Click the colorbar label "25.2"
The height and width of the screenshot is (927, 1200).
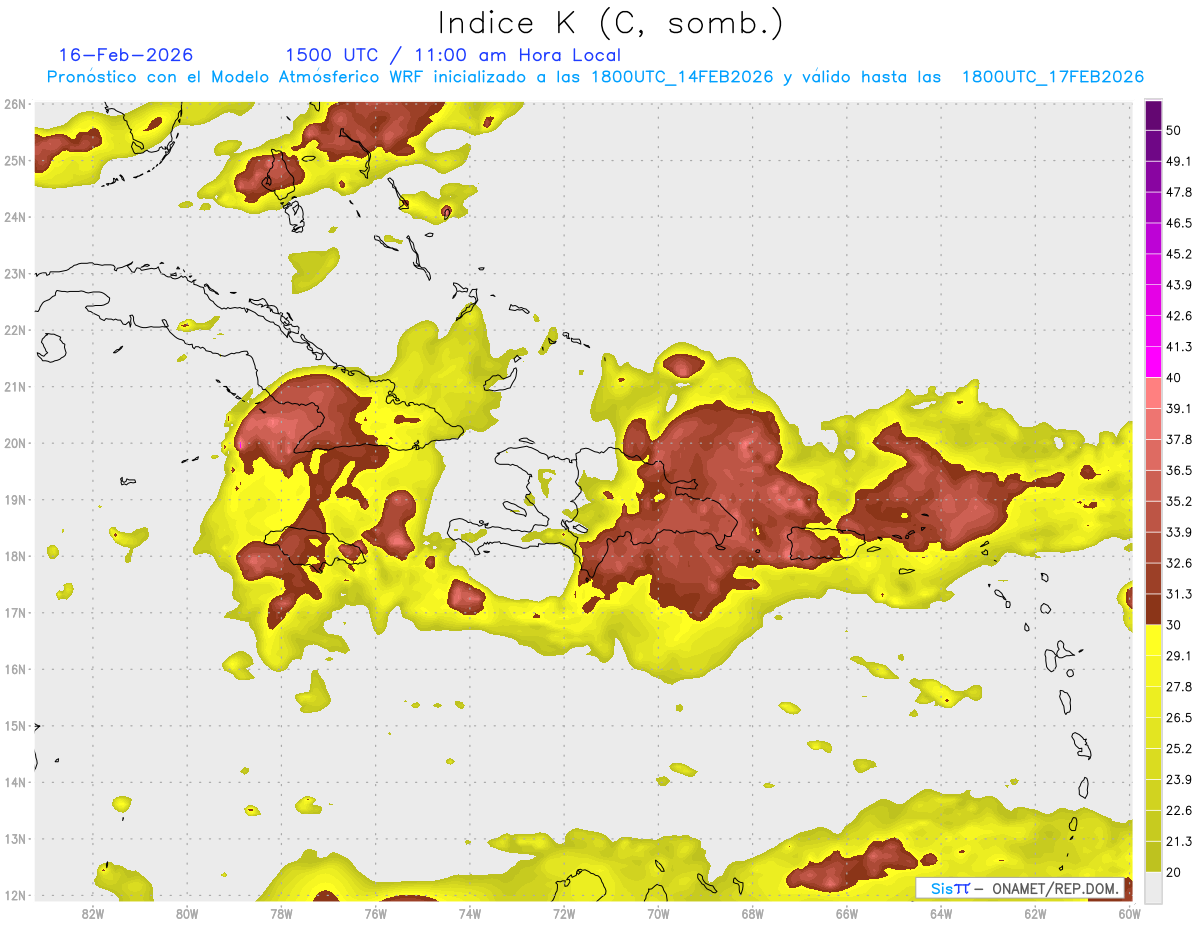point(1177,749)
